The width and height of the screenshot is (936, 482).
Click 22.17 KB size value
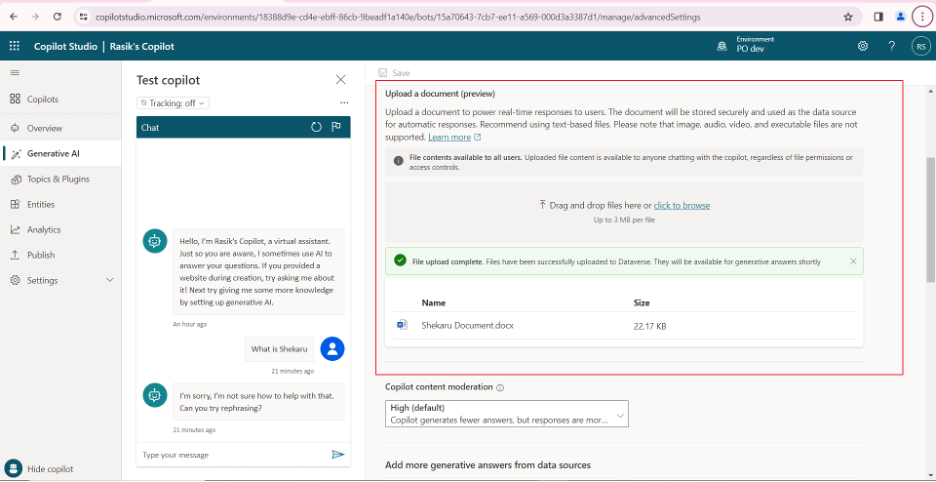tap(649, 326)
